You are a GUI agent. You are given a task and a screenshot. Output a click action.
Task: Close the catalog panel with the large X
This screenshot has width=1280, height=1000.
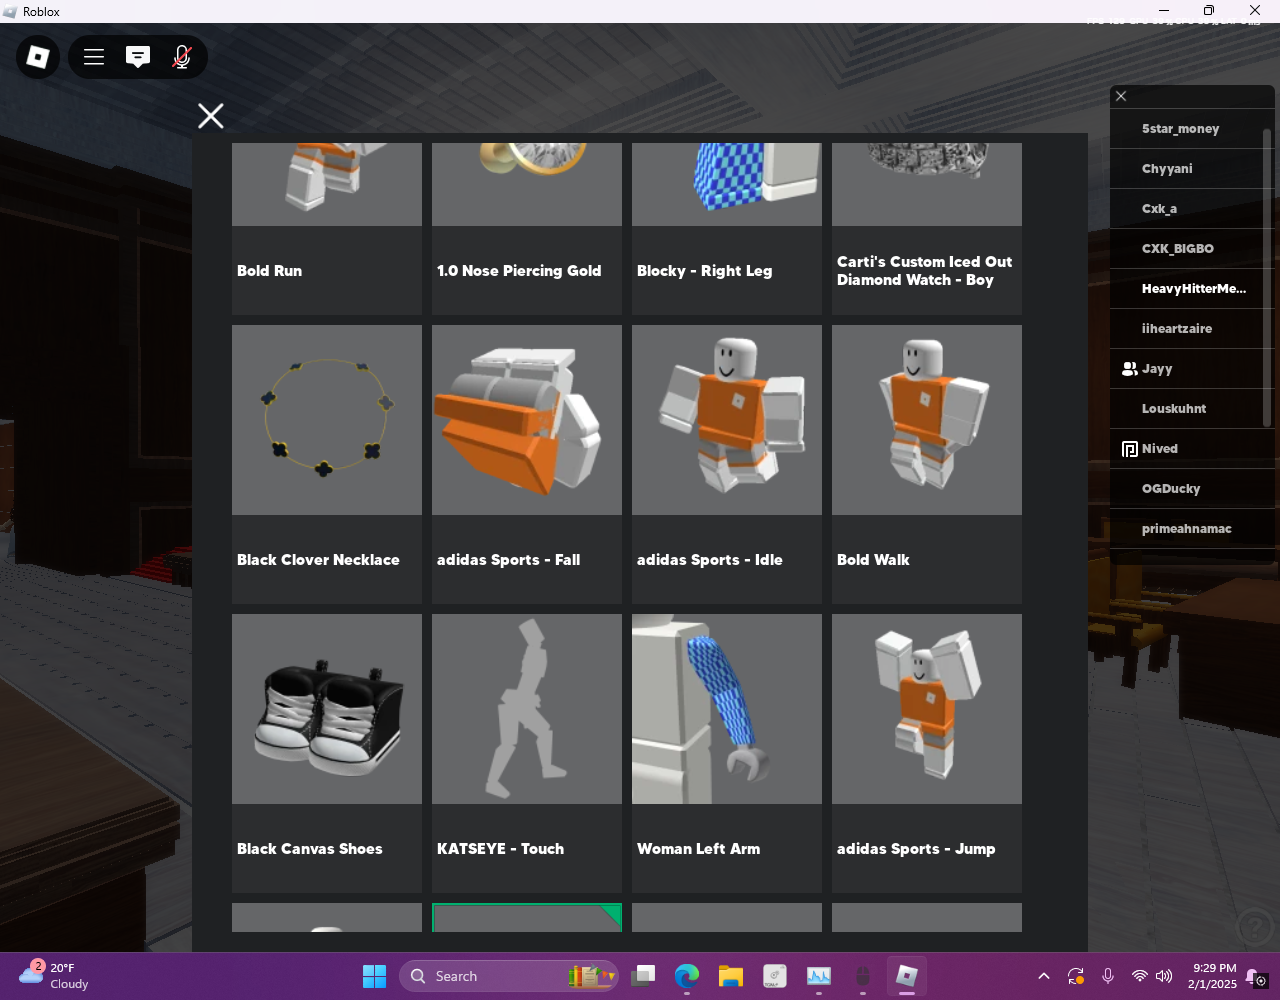(x=211, y=116)
